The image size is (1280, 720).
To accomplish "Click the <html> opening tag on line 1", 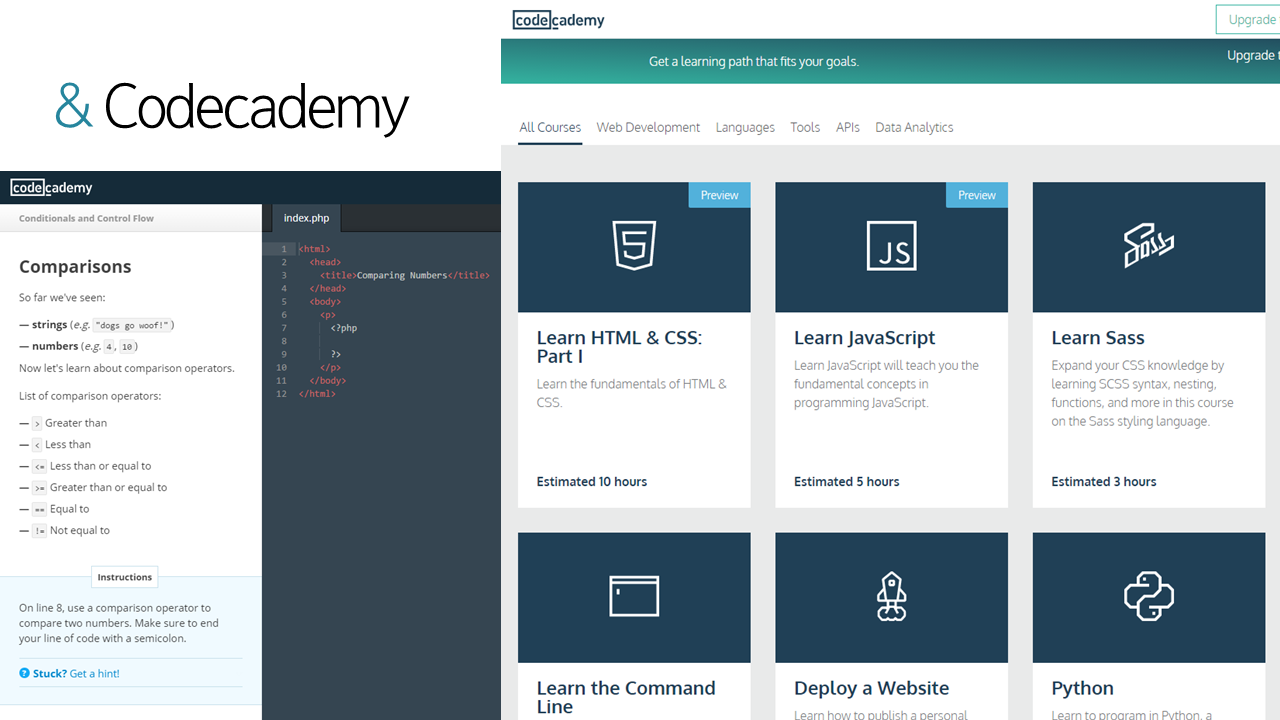I will (x=314, y=249).
